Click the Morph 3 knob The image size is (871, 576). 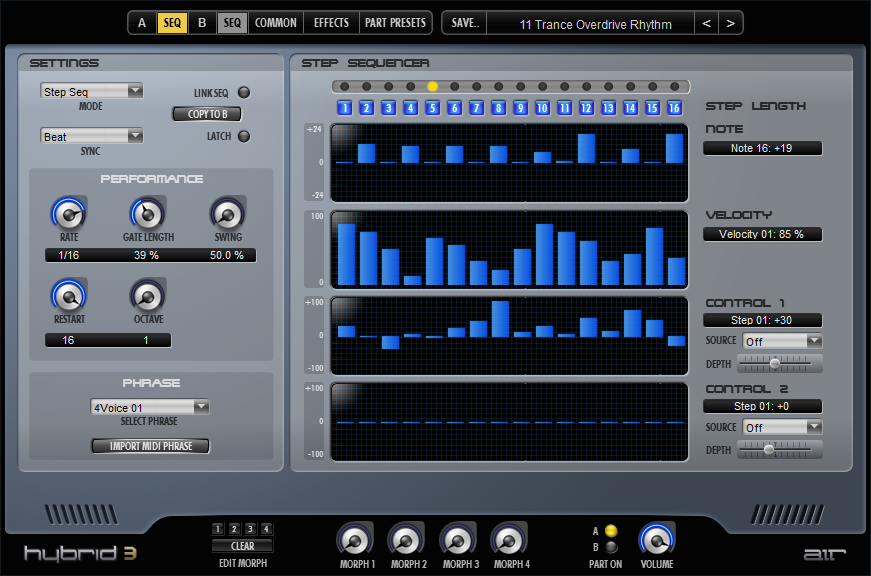458,540
